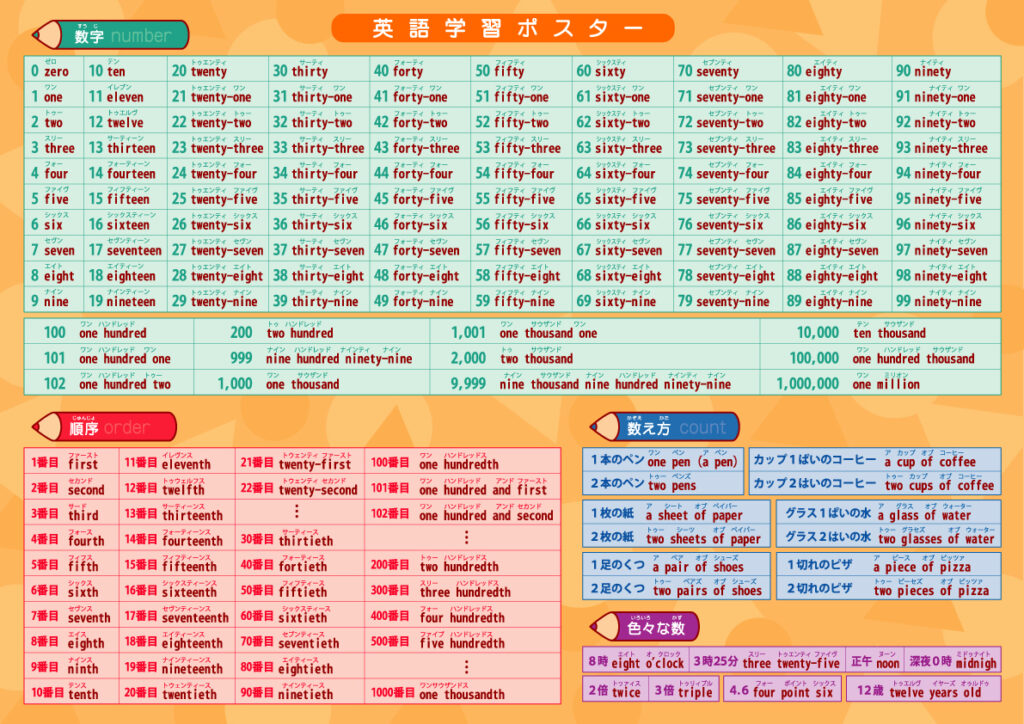Viewport: 1024px width, 724px height.
Task: Click the '50 fifty' cell
Action: point(522,71)
